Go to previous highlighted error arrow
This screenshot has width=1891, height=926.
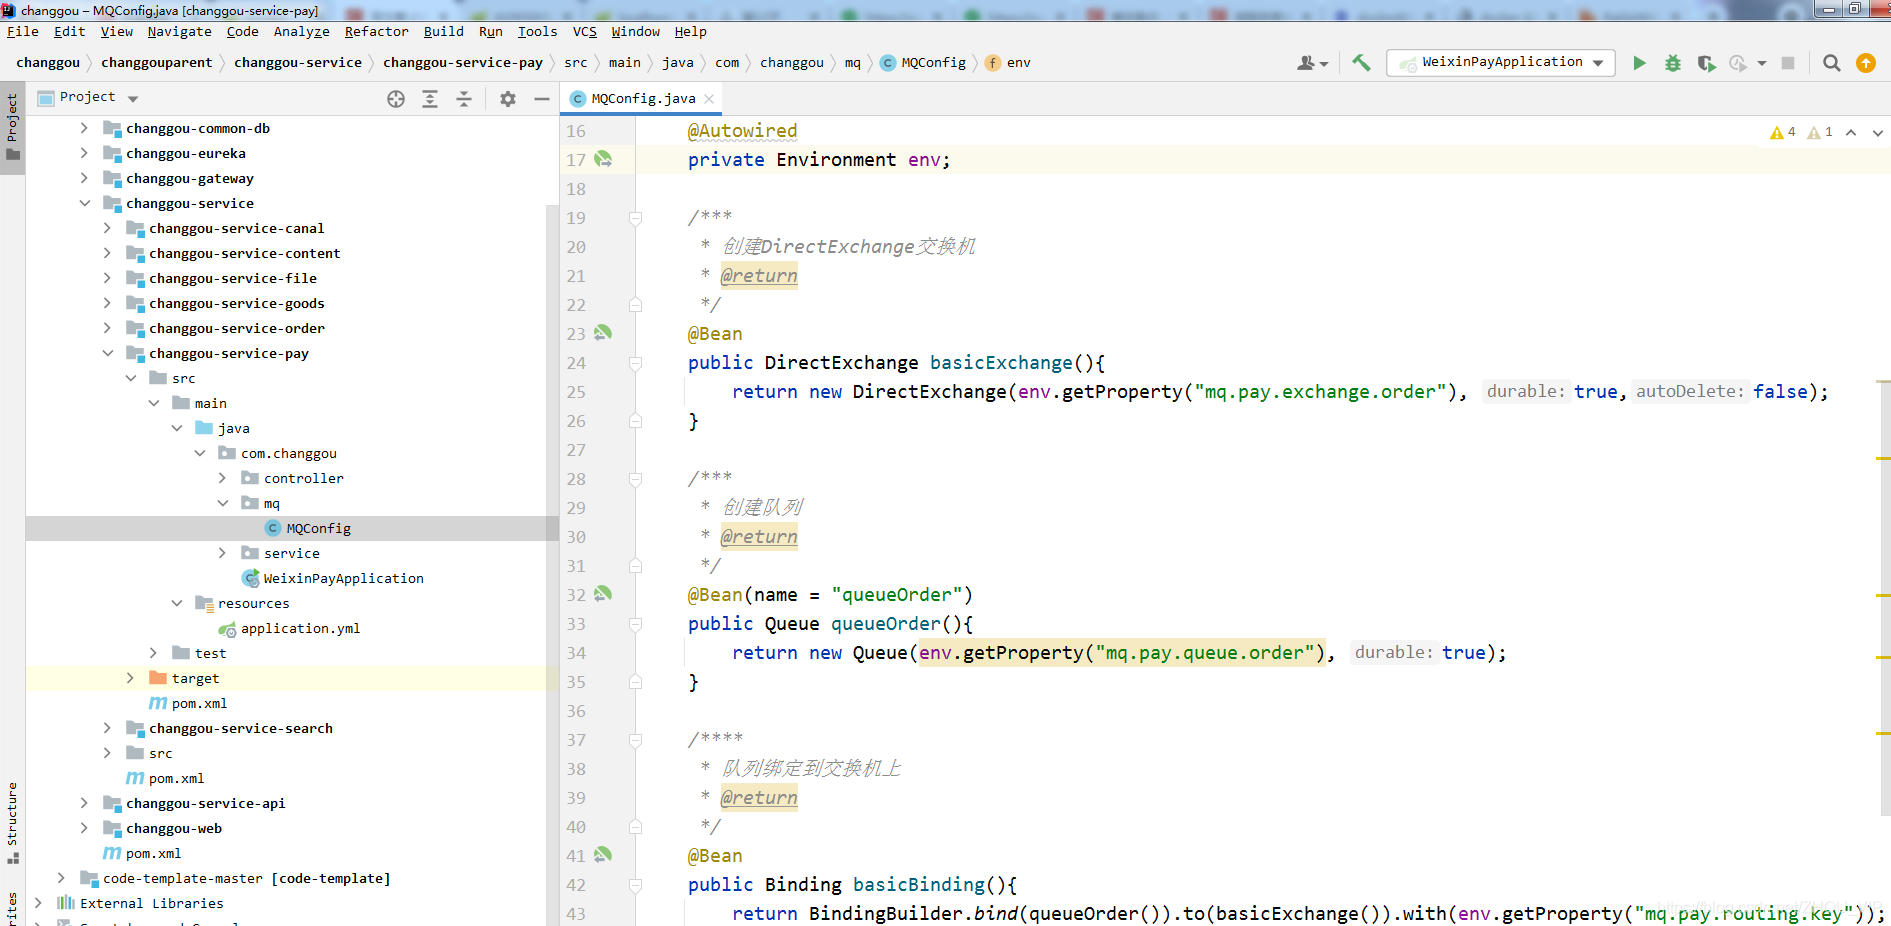click(x=1851, y=132)
